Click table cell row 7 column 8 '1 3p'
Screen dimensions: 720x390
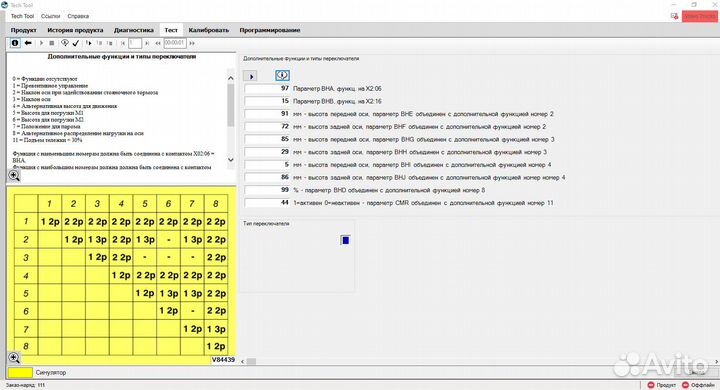point(216,329)
